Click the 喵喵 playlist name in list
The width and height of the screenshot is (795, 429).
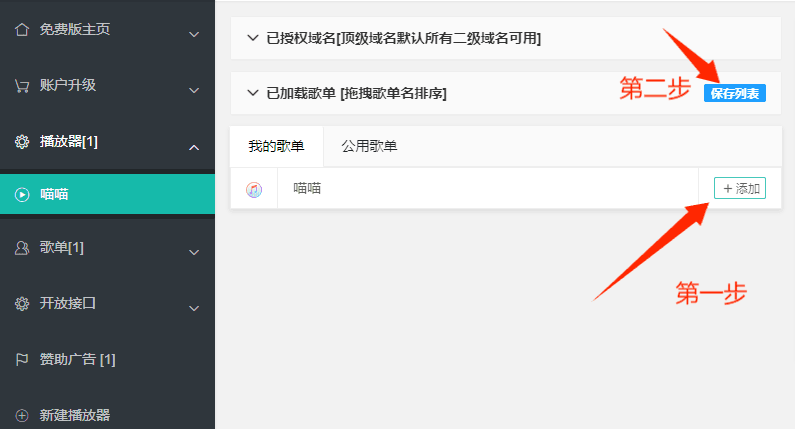coord(307,188)
